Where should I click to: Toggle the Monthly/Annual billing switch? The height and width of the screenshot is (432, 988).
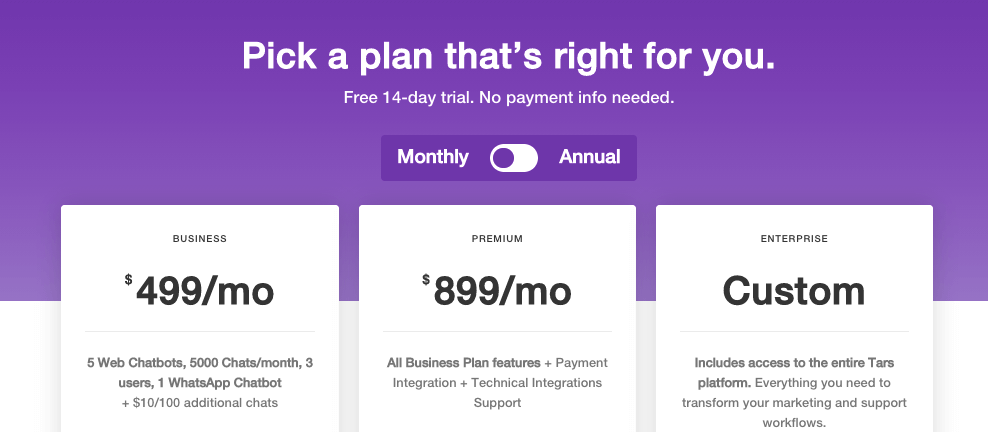coord(514,158)
